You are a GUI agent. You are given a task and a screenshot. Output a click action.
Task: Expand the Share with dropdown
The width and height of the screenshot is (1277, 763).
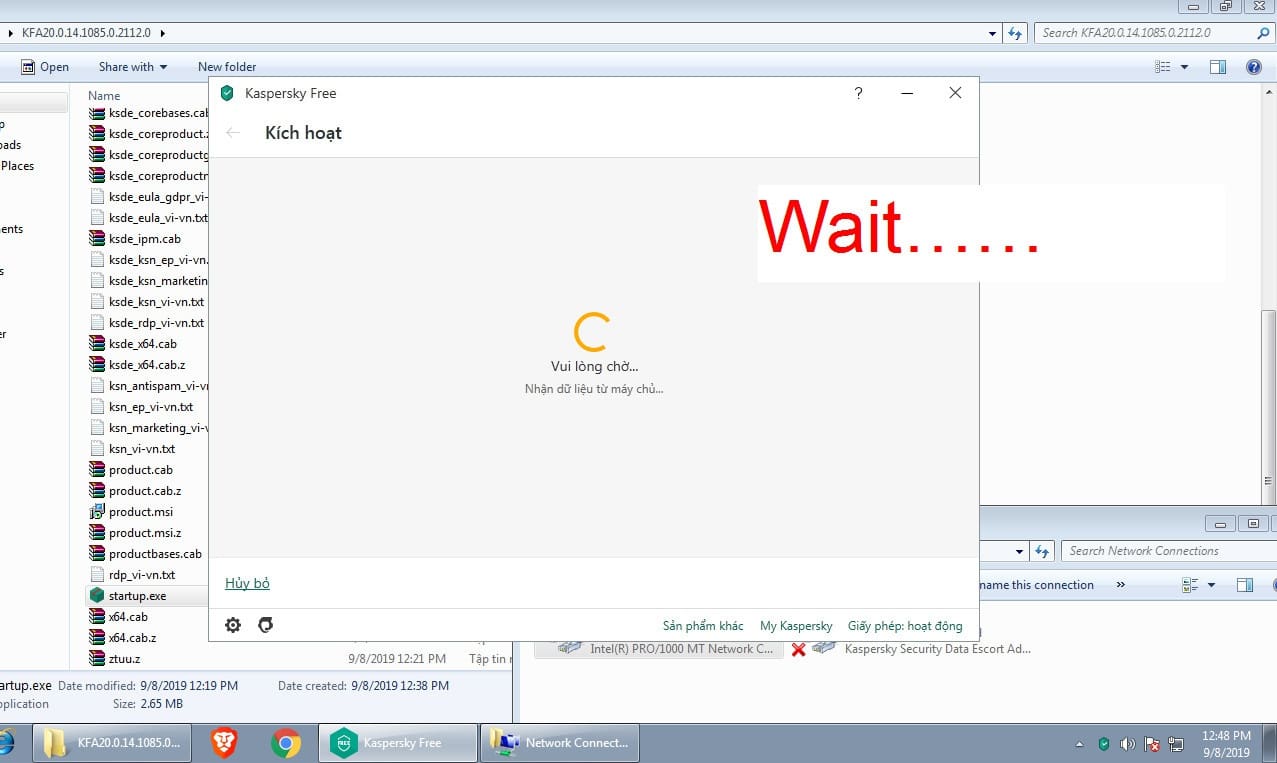(133, 67)
